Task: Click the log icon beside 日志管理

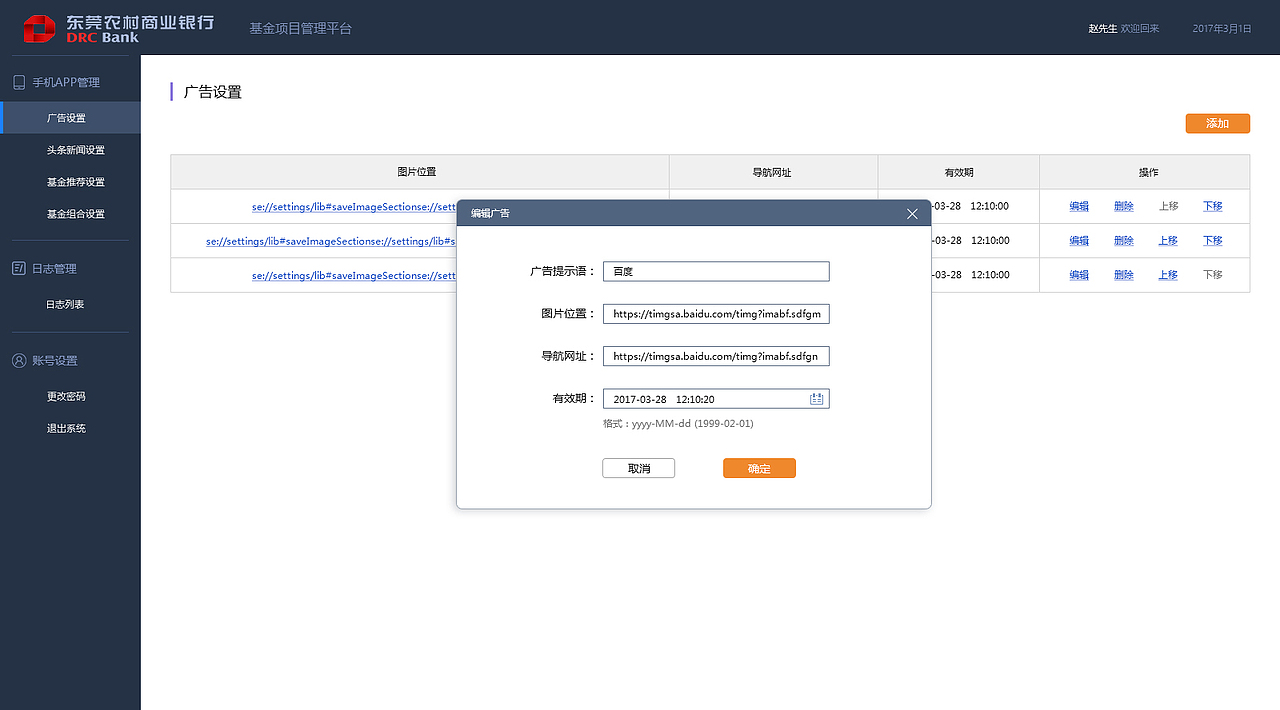Action: pos(19,268)
